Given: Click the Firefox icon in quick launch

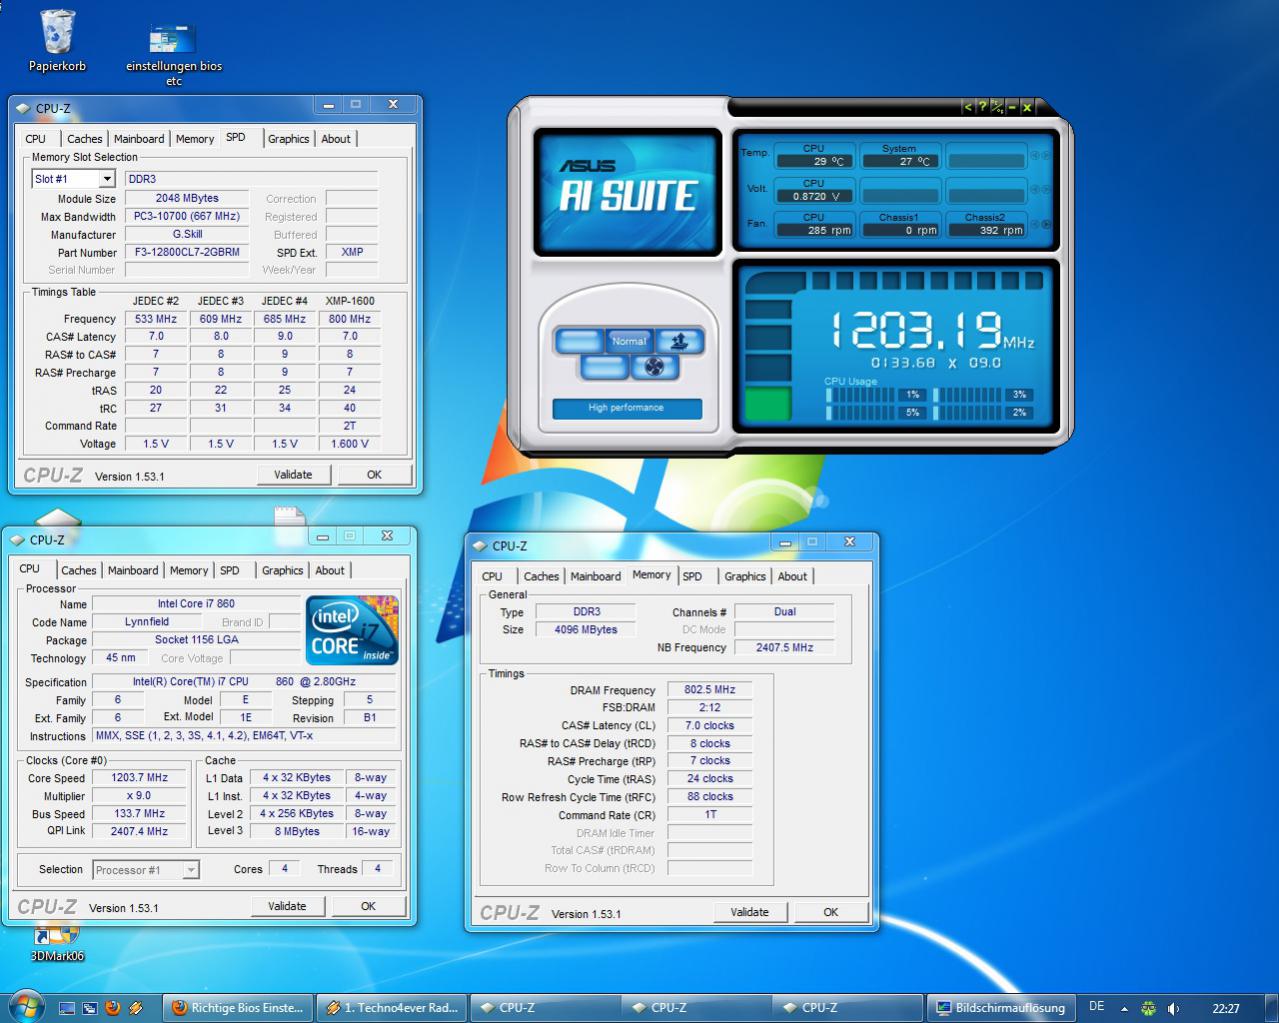Looking at the screenshot, I should 113,1008.
